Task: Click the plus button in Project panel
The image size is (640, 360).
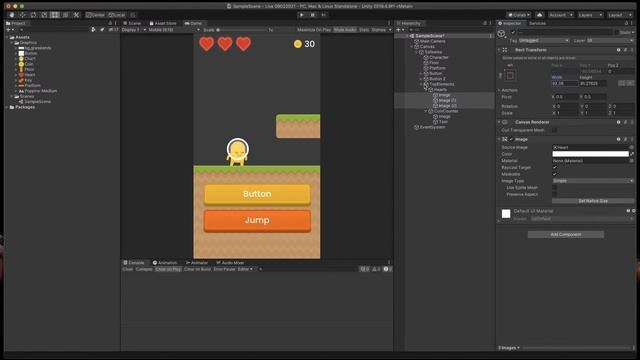Action: click(9, 30)
